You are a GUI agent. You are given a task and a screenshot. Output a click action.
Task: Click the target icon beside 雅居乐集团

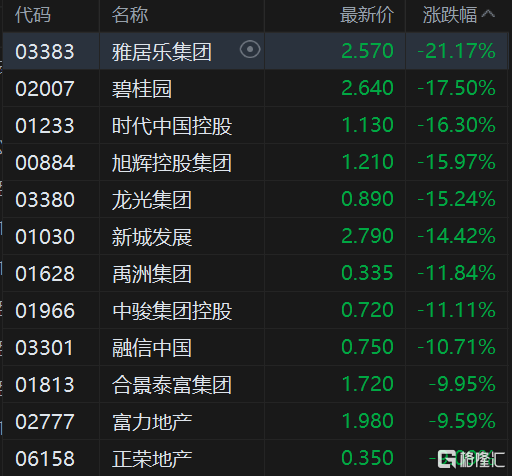(x=250, y=50)
